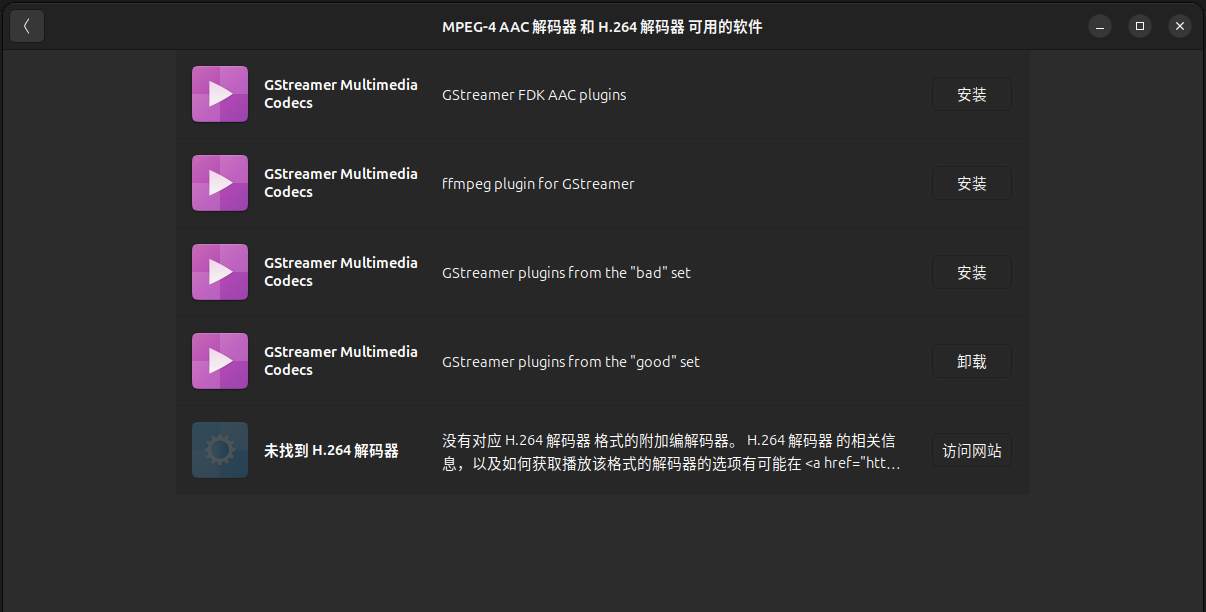Select the text 'GStreamer plugins from the "good" set'

coord(571,362)
